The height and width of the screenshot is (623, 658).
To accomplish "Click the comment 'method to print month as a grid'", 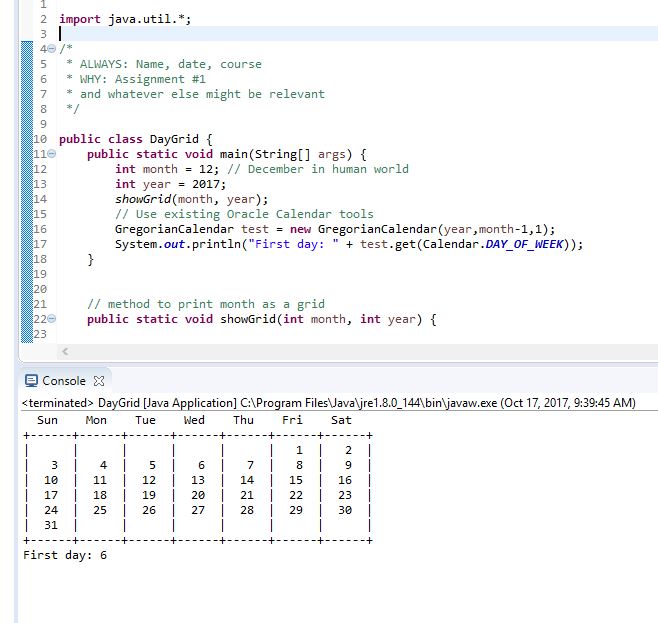I will [x=206, y=304].
